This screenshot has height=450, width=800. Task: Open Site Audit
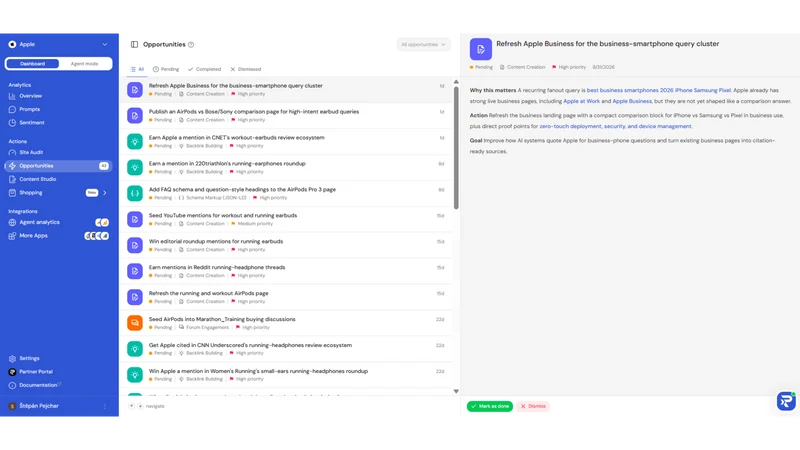31,152
